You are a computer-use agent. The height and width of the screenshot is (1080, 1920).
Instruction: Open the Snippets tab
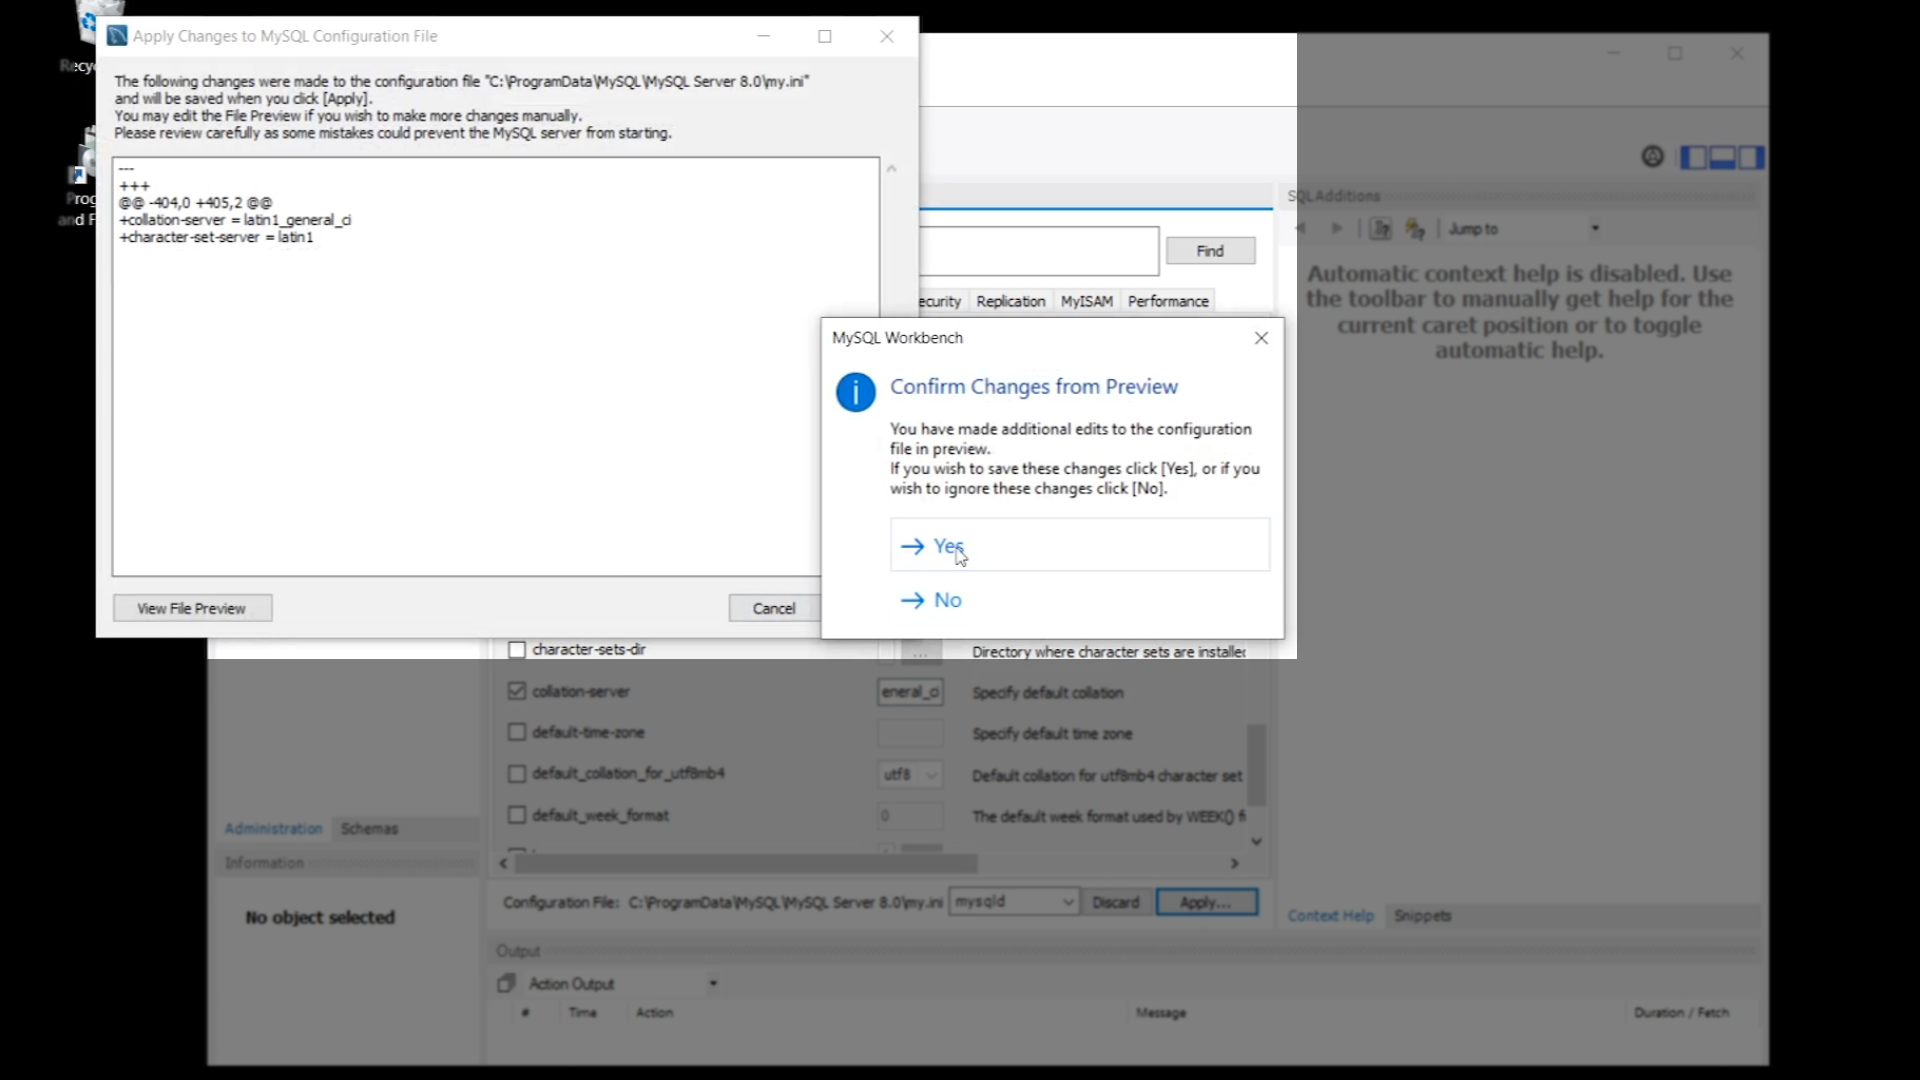point(1422,916)
